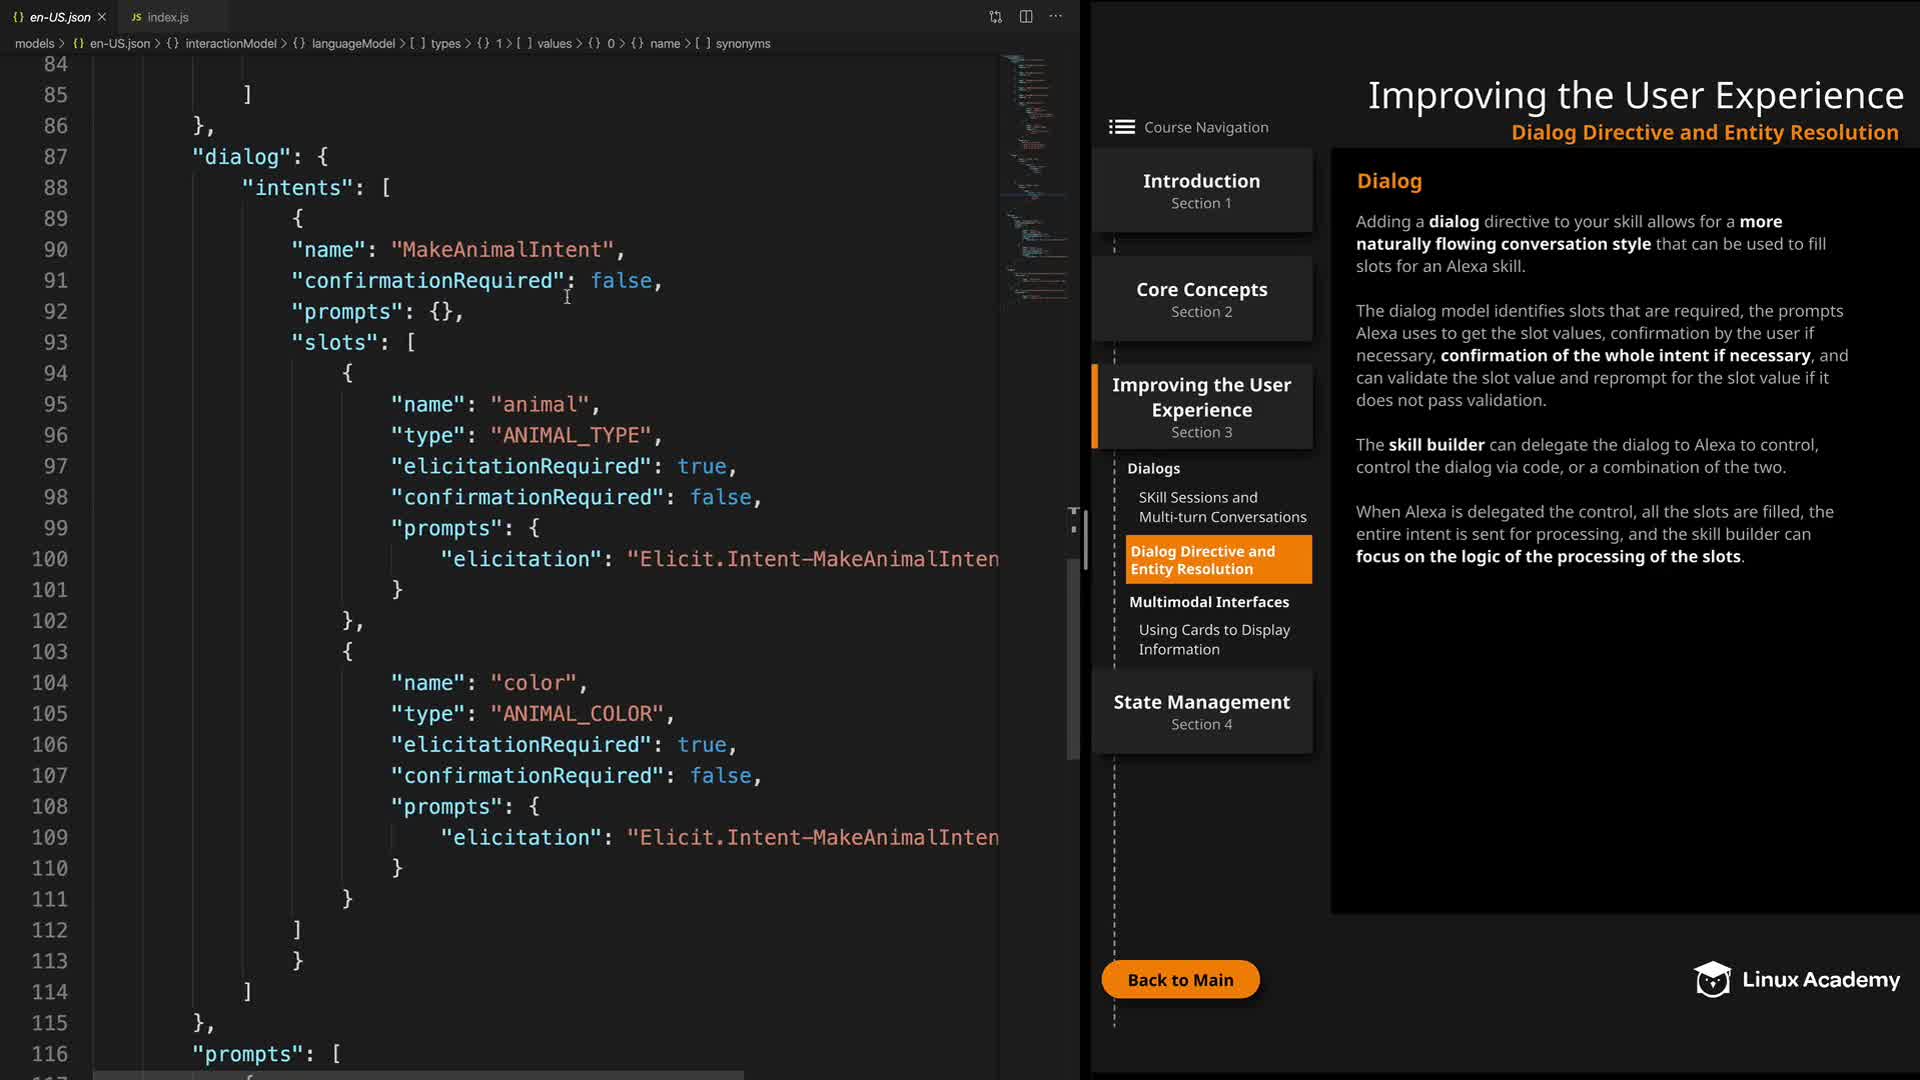Select the en-US.json editor tab
This screenshot has width=1920, height=1080.
58,17
